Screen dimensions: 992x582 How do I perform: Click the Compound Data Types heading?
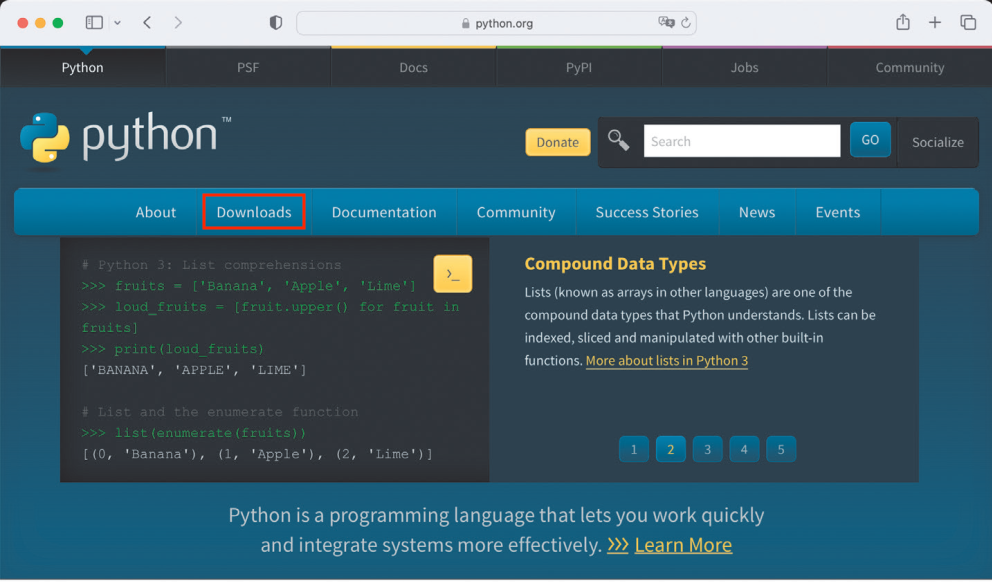pyautogui.click(x=615, y=264)
